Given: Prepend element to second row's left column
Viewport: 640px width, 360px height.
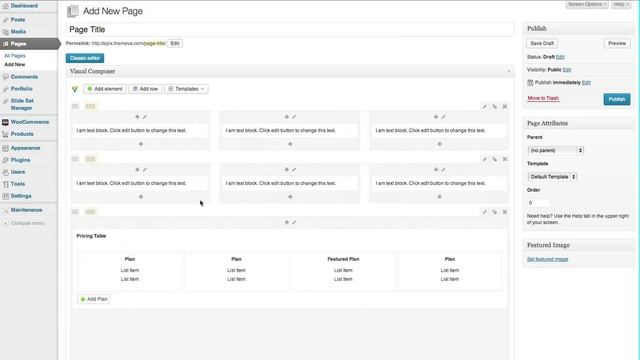Looking at the screenshot, I should click(137, 169).
